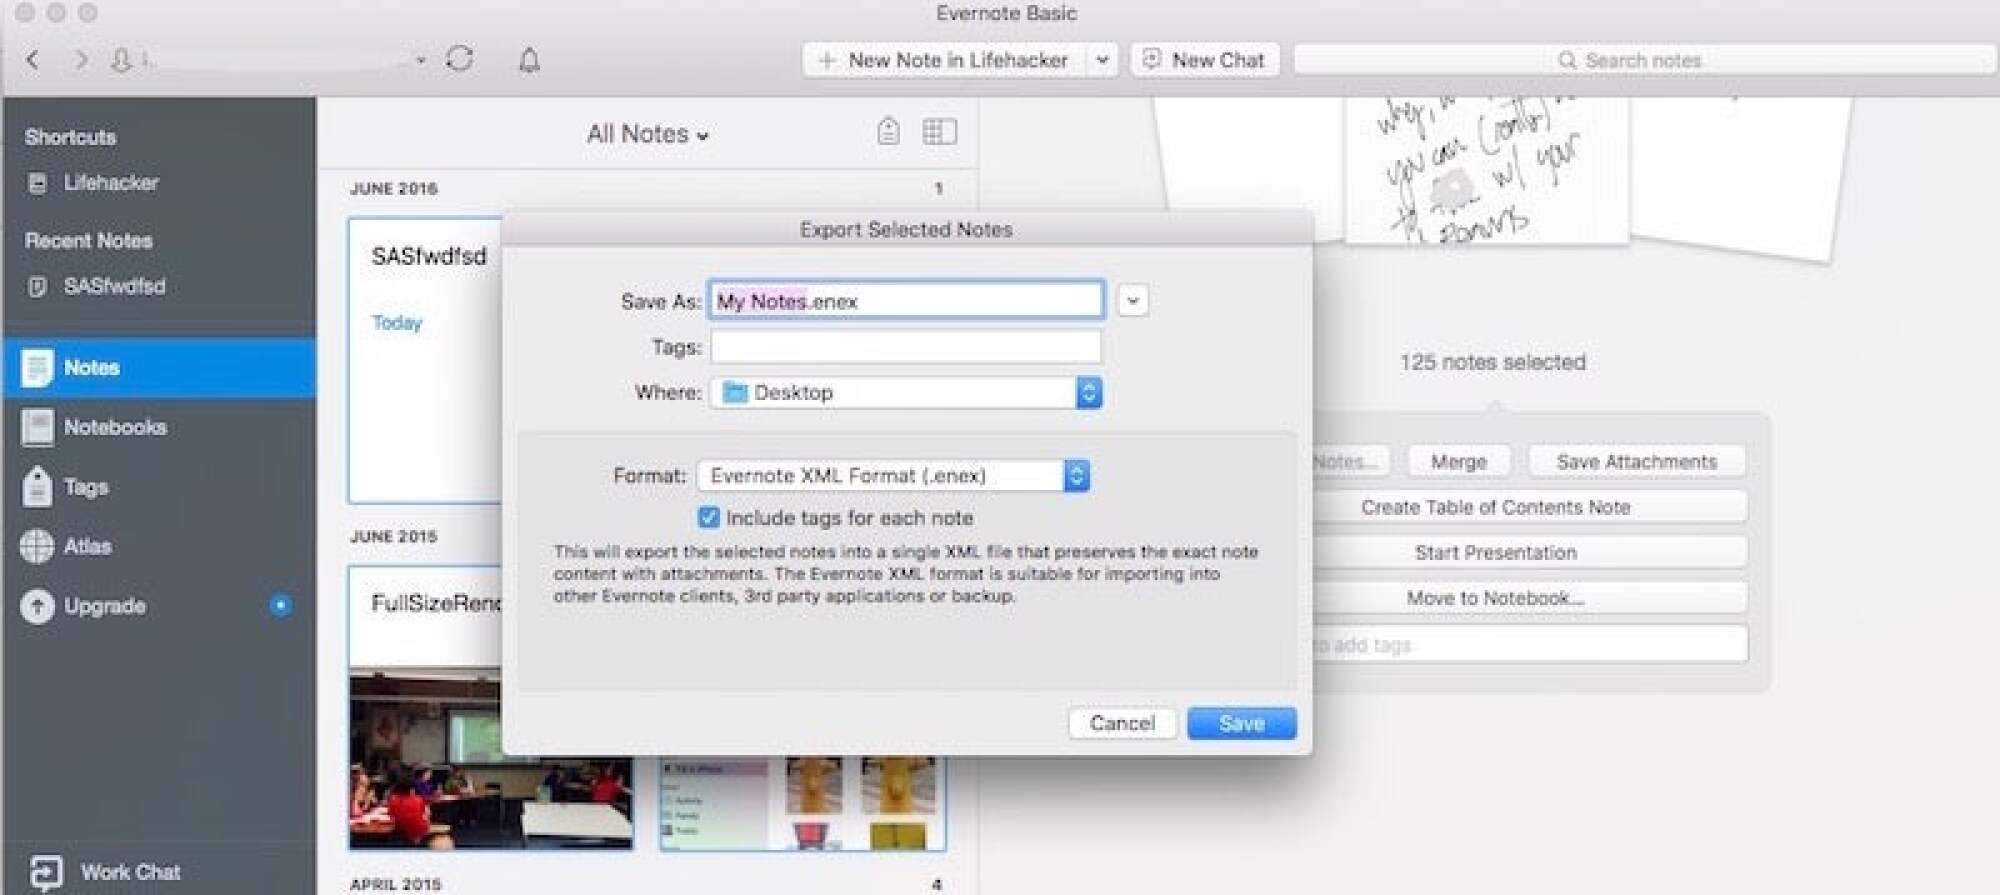Start a New Chat

pos(1205,60)
